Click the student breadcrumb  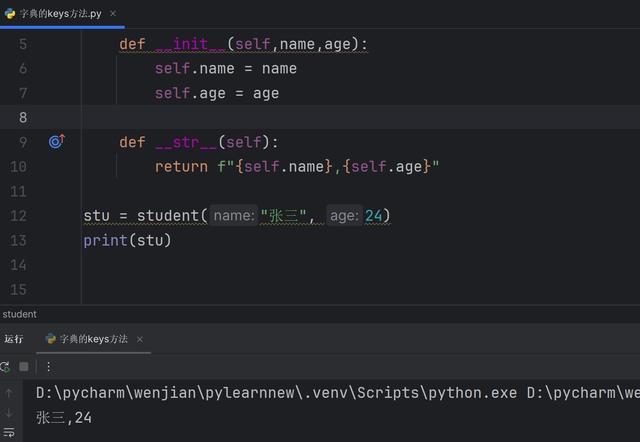point(20,314)
